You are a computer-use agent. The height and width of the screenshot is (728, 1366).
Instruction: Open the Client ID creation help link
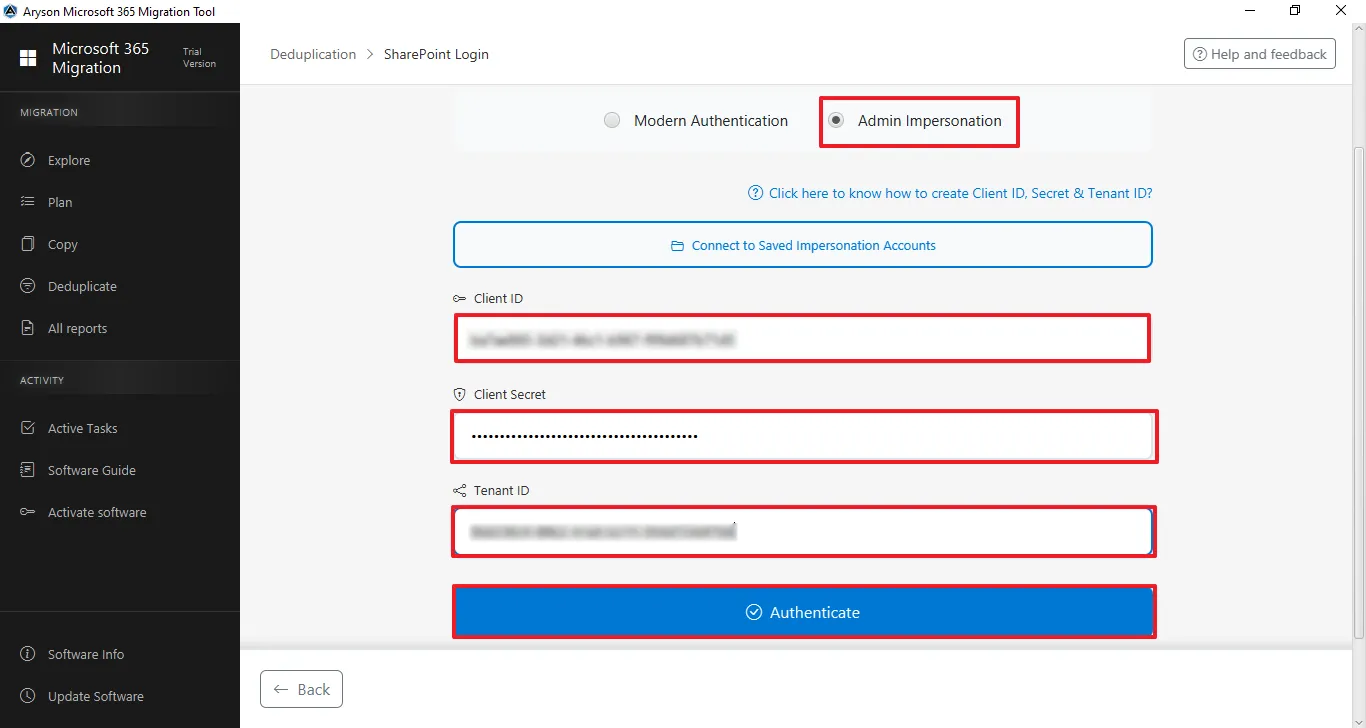(x=960, y=193)
